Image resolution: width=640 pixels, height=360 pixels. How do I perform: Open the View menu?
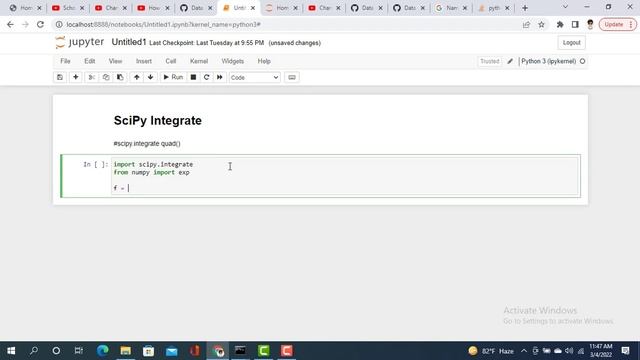point(116,61)
